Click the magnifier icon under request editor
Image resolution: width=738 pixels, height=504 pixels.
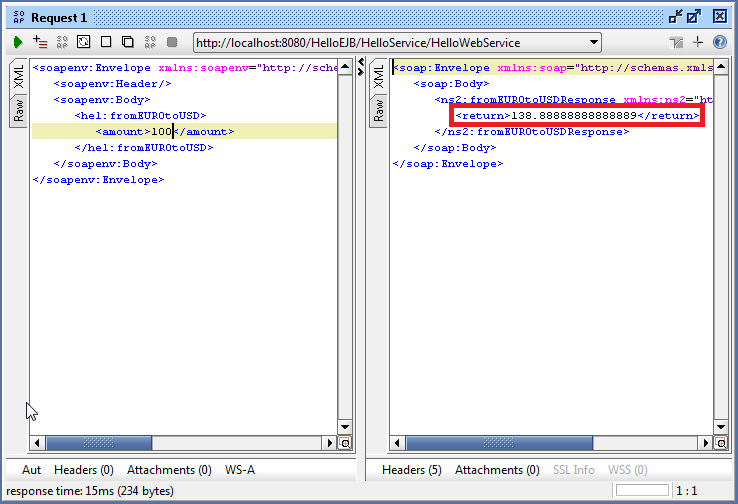point(345,443)
